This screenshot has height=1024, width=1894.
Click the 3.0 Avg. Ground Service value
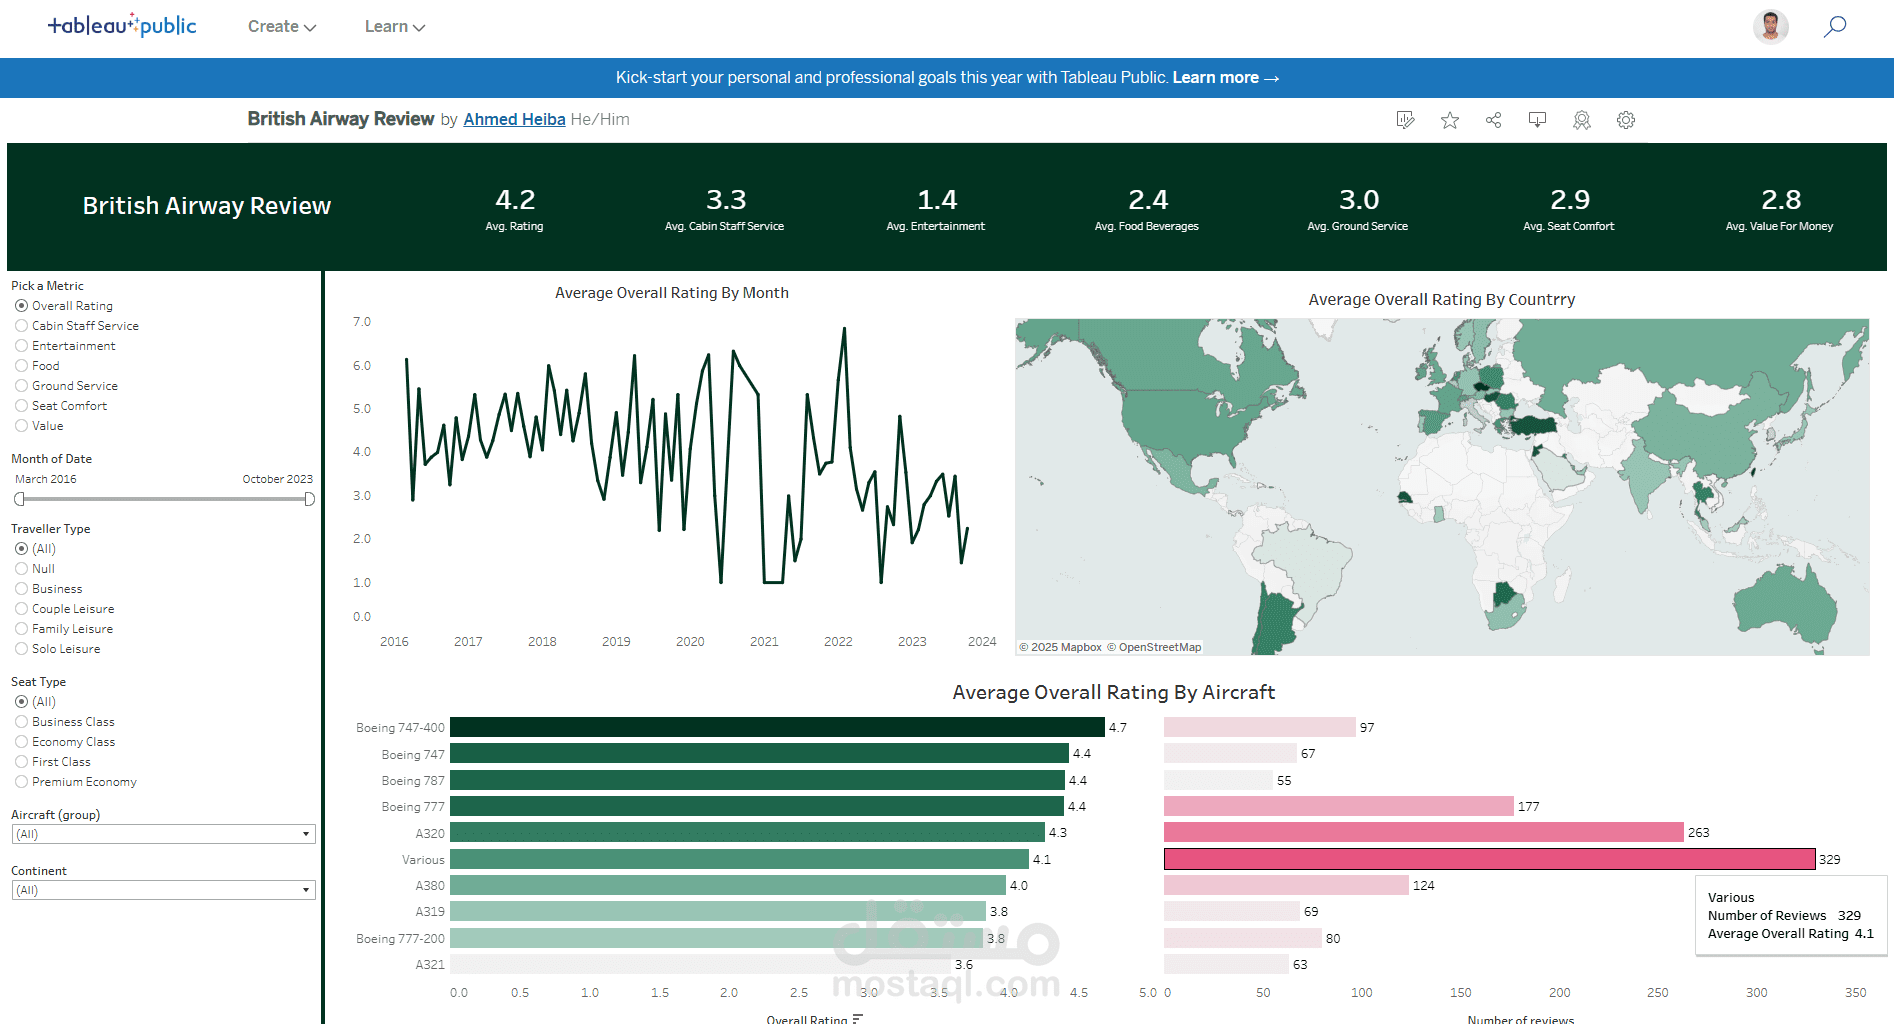pyautogui.click(x=1359, y=200)
